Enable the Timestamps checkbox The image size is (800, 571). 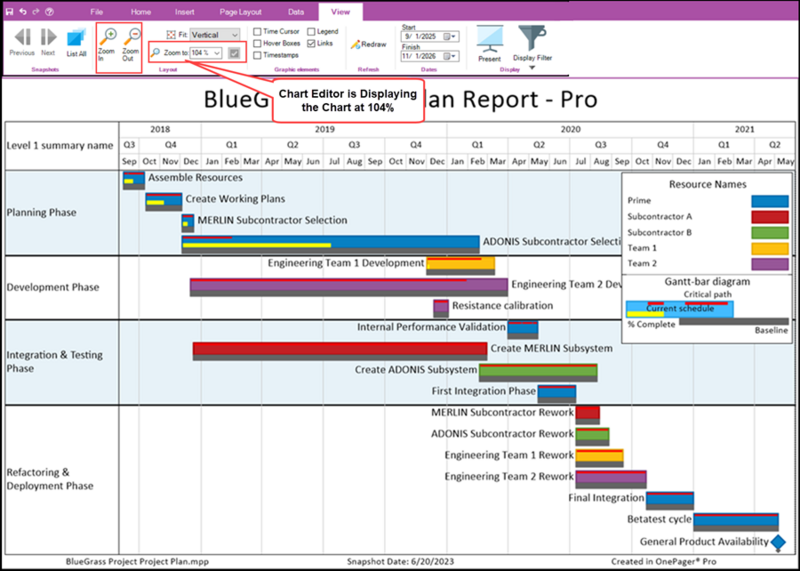point(258,55)
